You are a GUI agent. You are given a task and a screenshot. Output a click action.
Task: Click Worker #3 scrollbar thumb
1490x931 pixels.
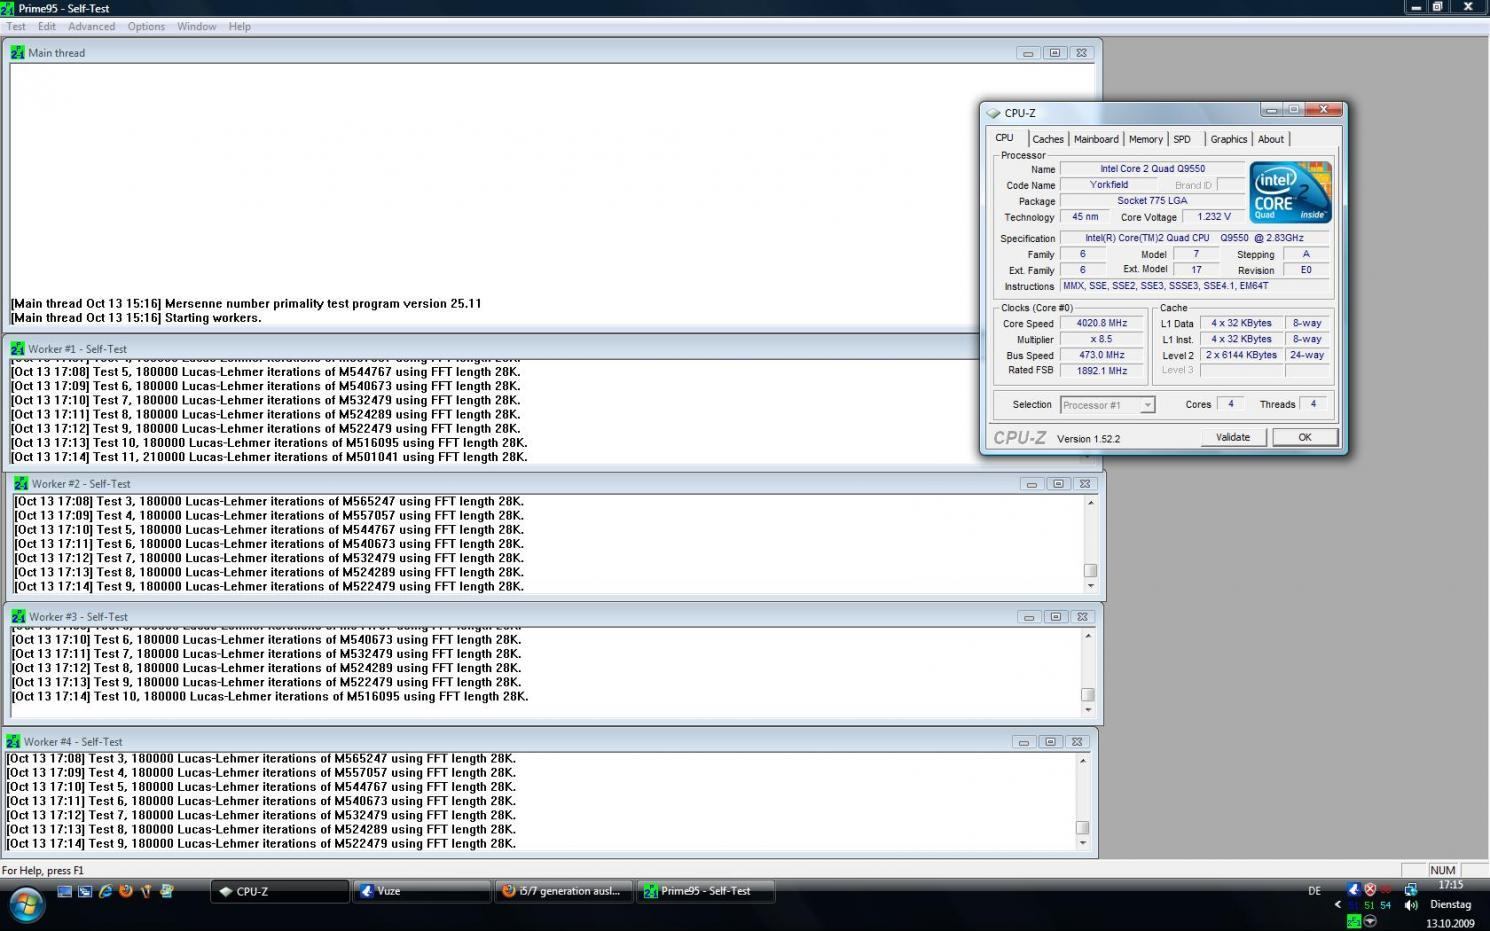pos(1088,694)
